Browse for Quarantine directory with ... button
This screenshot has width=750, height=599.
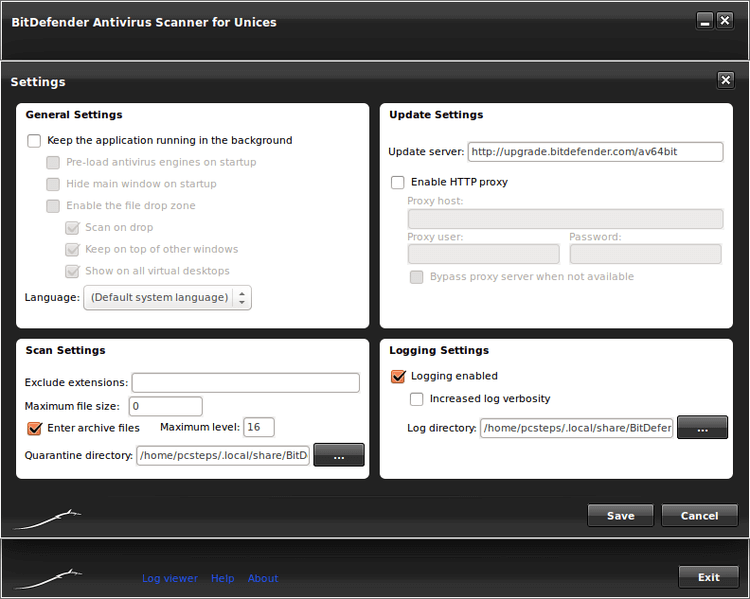(339, 455)
